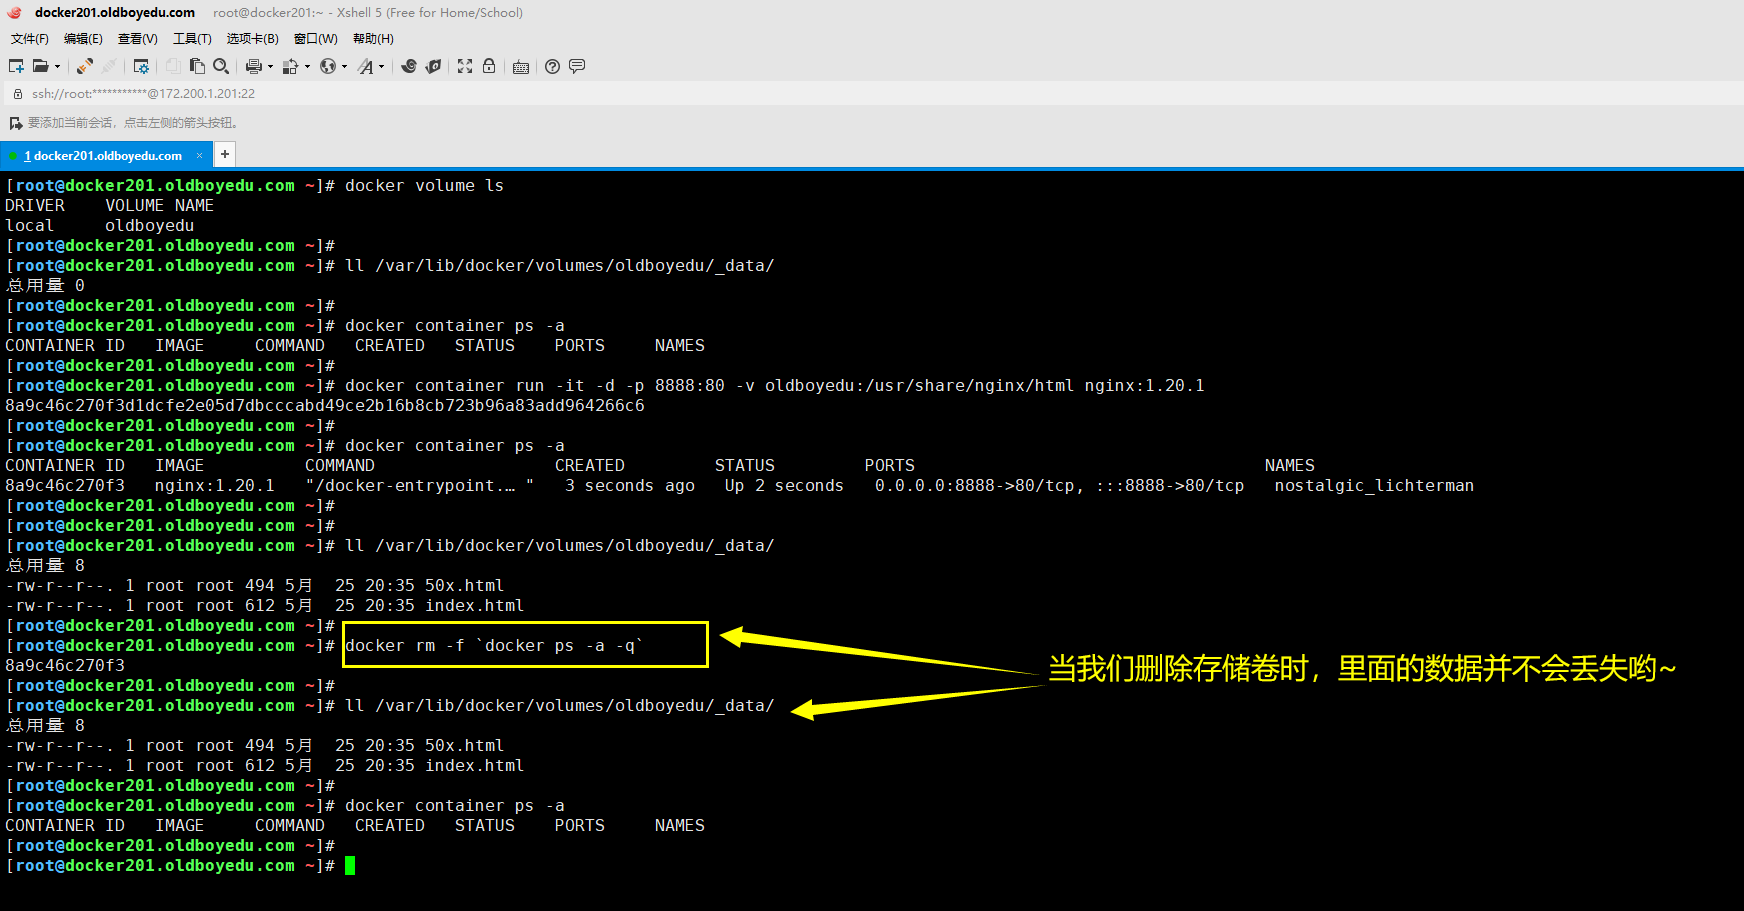This screenshot has width=1744, height=911.
Task: Click the Paste clipboard icon
Action: (x=197, y=66)
